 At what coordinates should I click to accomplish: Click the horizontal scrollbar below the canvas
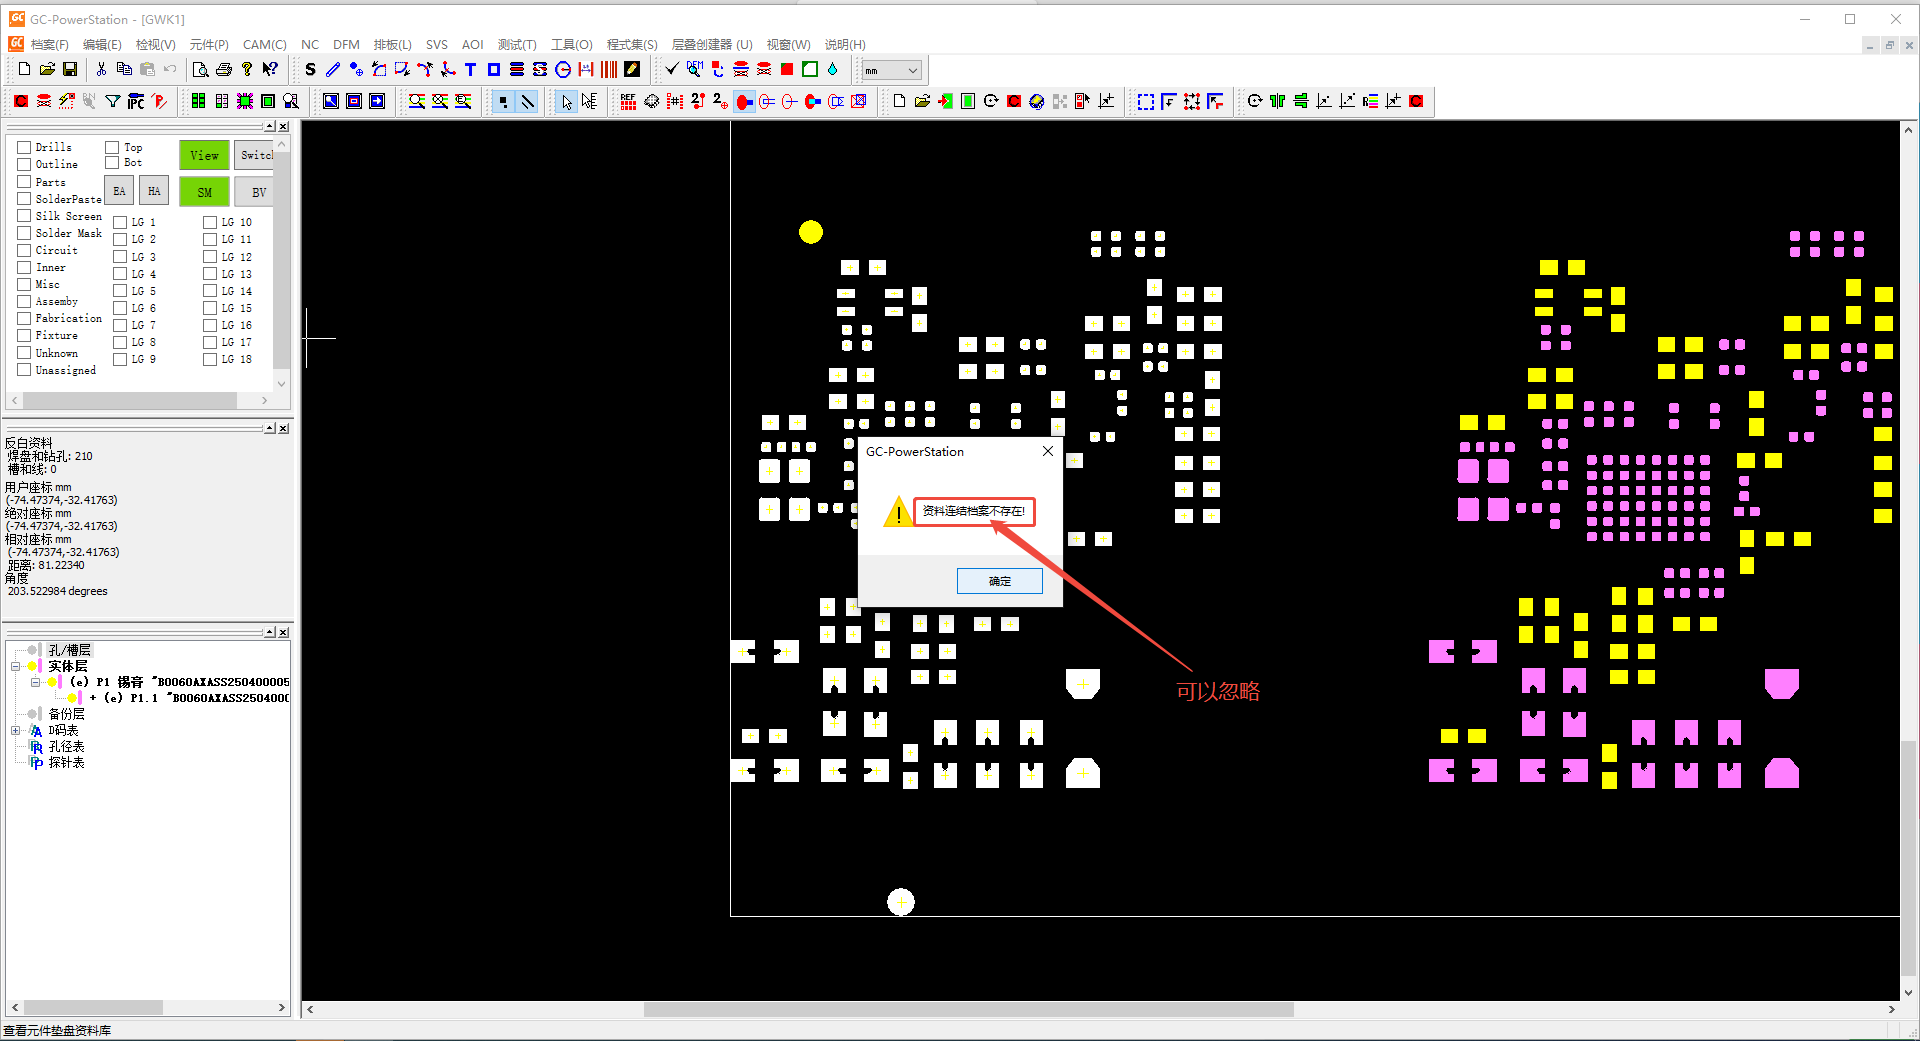click(x=968, y=1009)
